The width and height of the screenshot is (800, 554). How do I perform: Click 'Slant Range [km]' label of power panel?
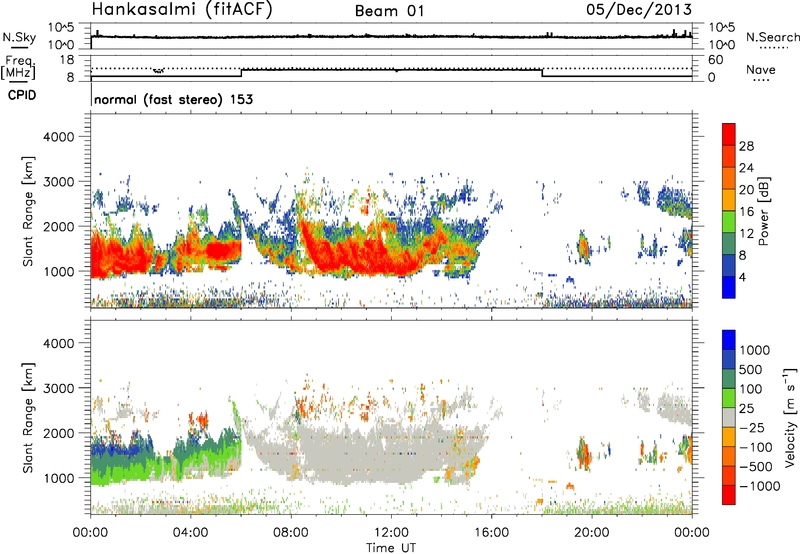28,211
